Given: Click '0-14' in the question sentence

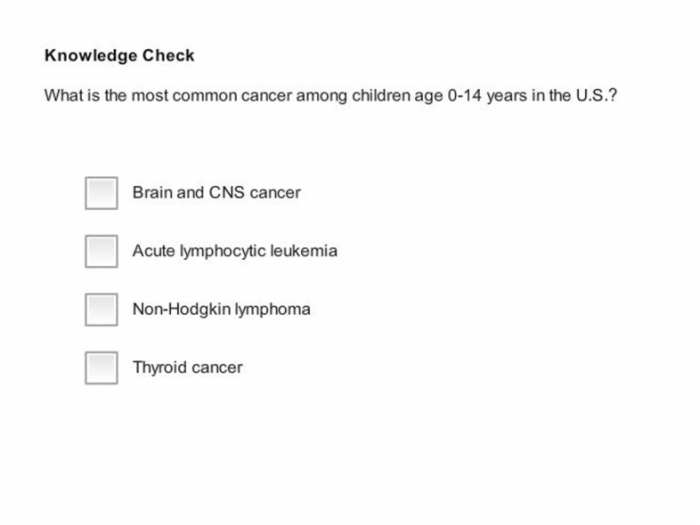Looking at the screenshot, I should pyautogui.click(x=464, y=96).
